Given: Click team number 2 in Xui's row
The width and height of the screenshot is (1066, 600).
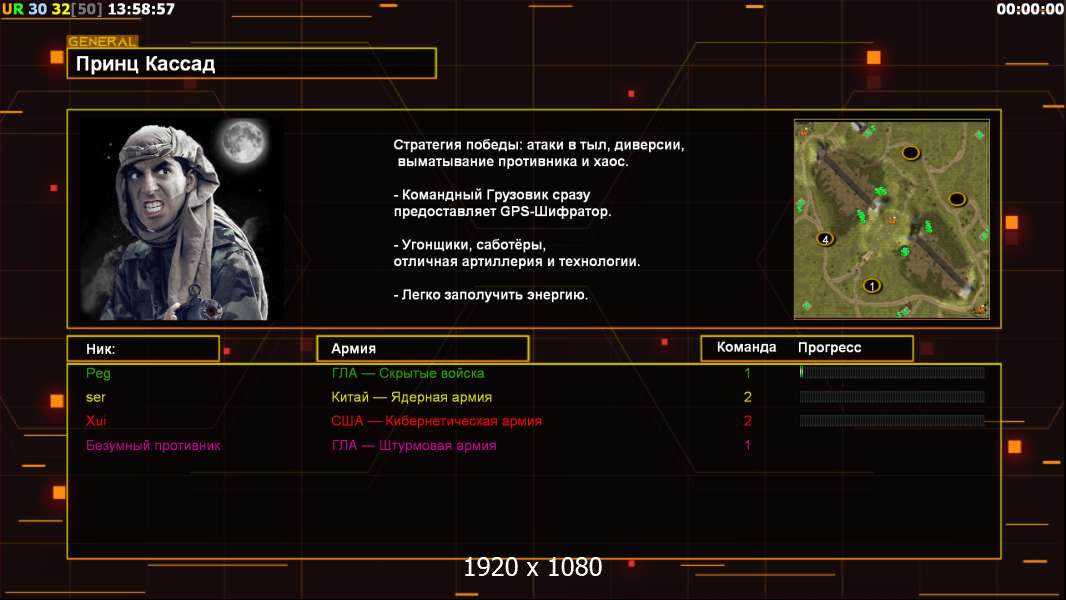Looking at the screenshot, I should tap(747, 421).
